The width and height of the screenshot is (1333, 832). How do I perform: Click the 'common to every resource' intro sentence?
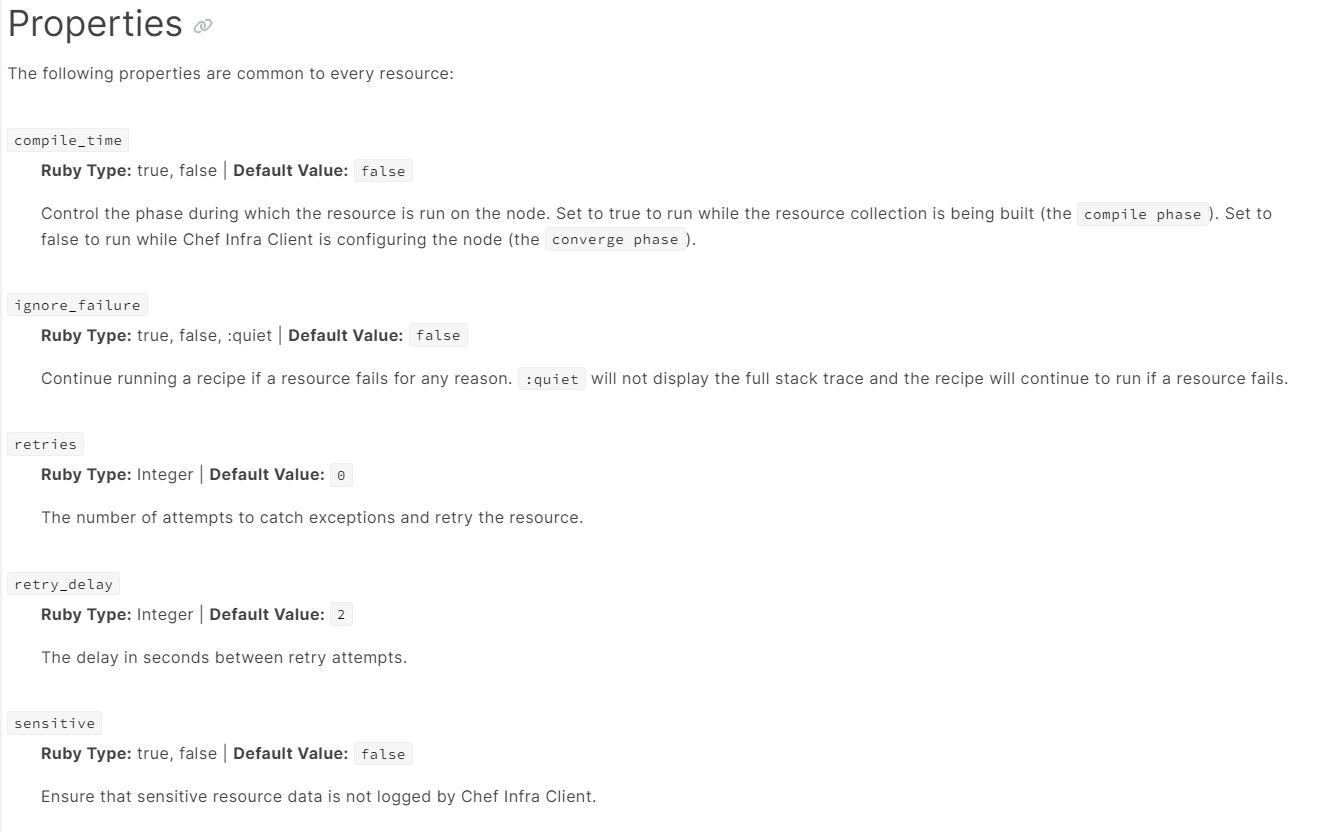(231, 74)
